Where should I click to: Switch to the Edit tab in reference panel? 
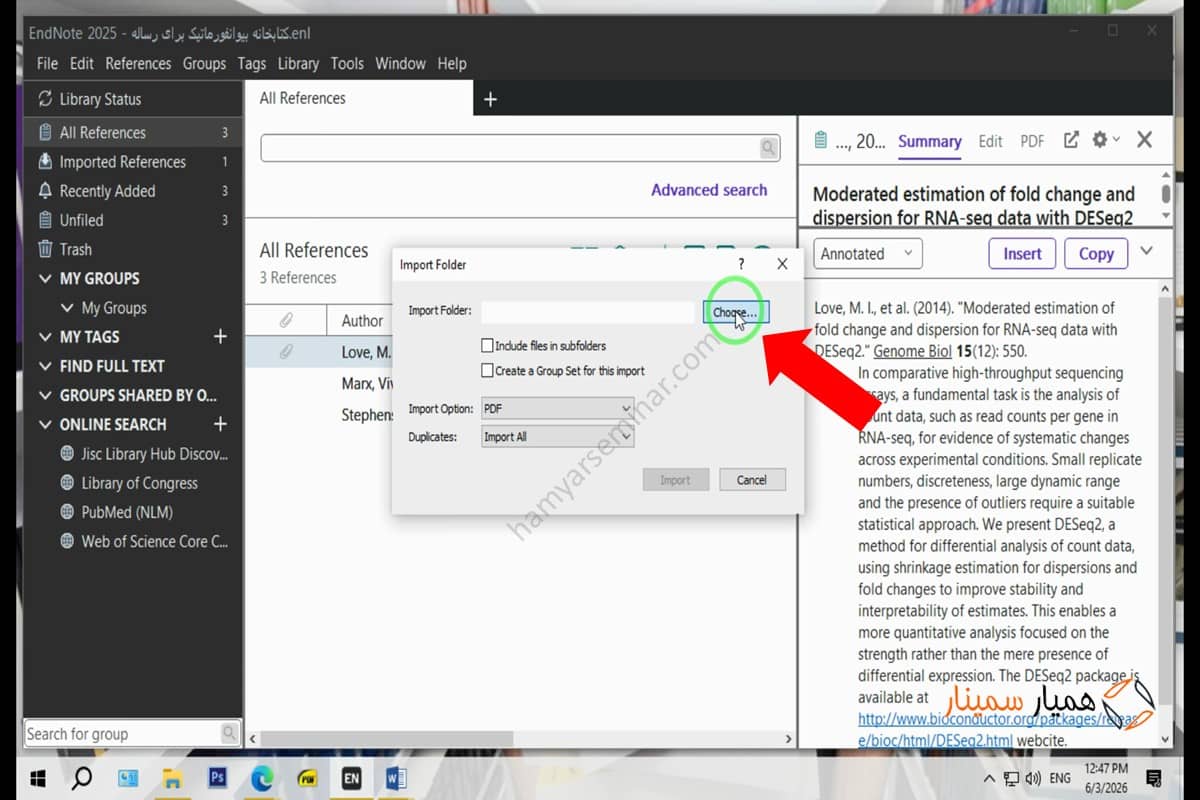tap(990, 141)
